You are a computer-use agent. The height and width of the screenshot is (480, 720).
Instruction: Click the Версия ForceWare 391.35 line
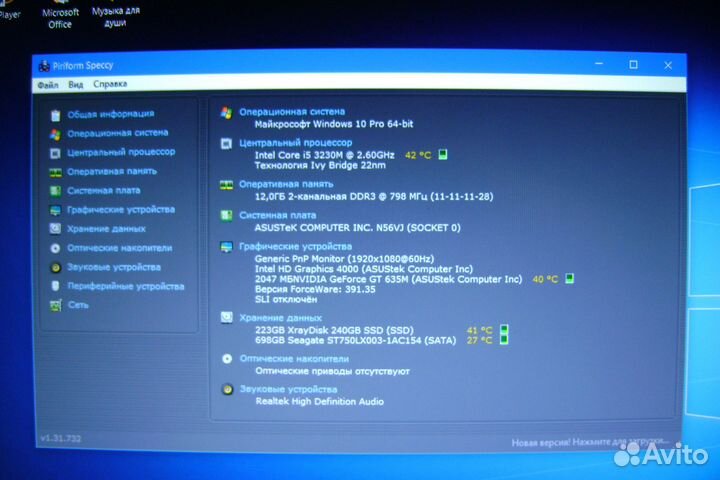coord(315,289)
